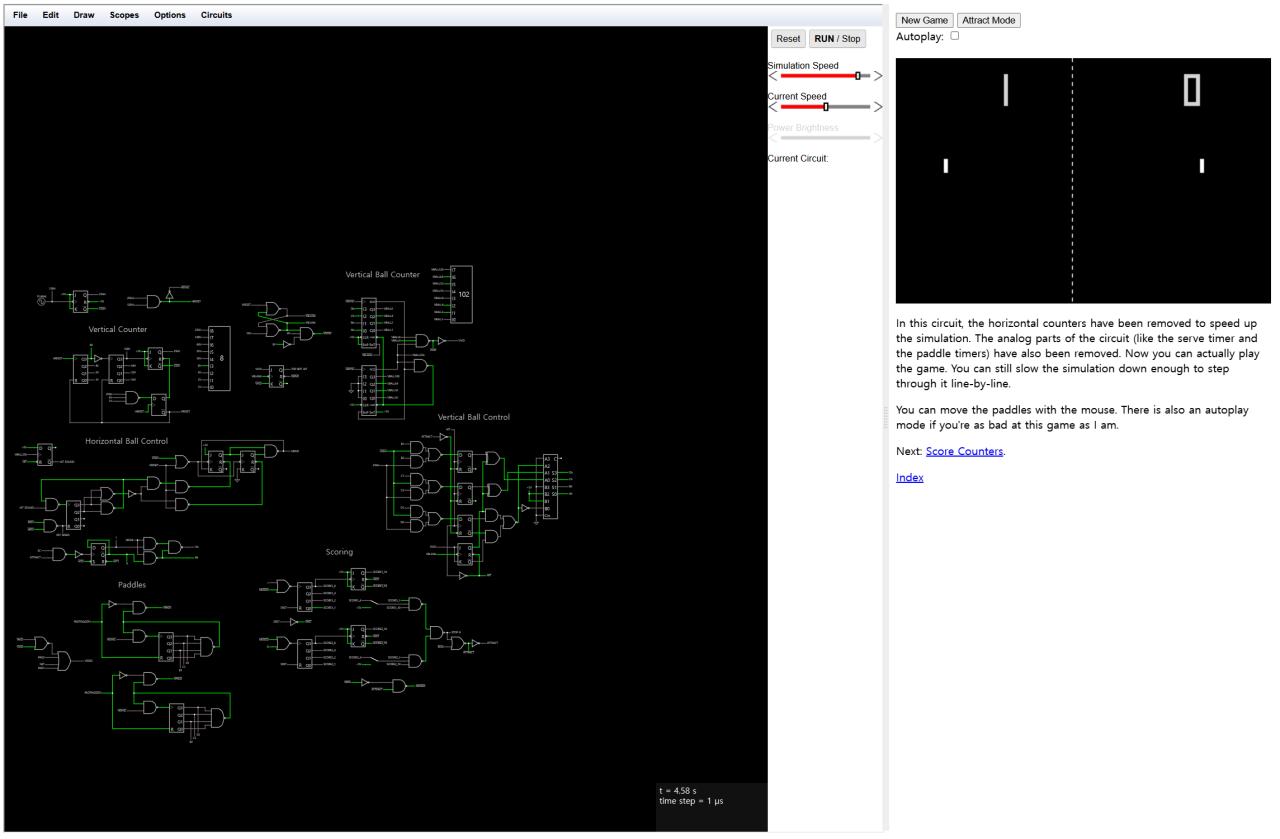Toggle the RUN / Stop button
Viewport: 1280px width, 839px height.
pos(838,39)
